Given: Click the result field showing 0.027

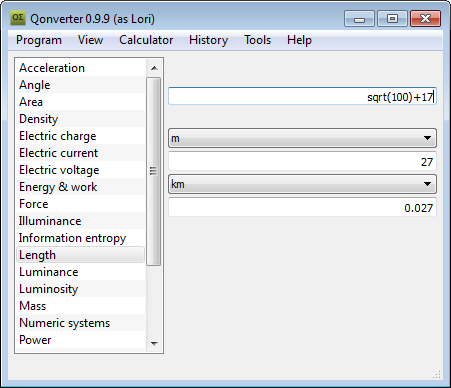Looking at the screenshot, I should (x=302, y=208).
